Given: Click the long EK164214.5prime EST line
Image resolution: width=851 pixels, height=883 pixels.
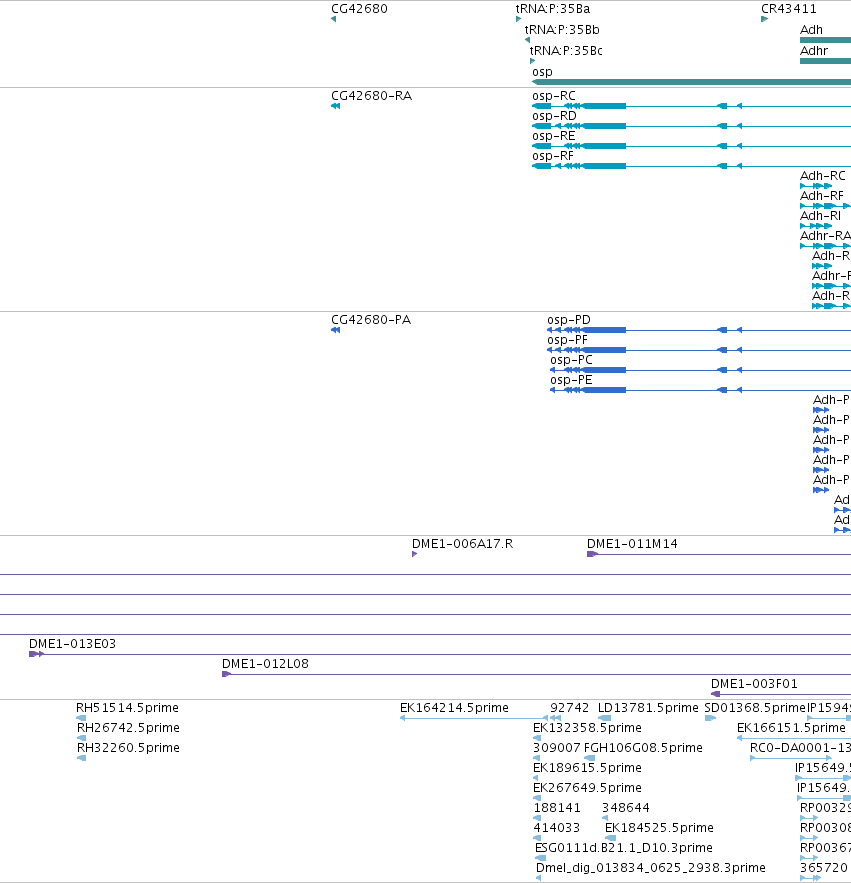Looking at the screenshot, I should [473, 718].
